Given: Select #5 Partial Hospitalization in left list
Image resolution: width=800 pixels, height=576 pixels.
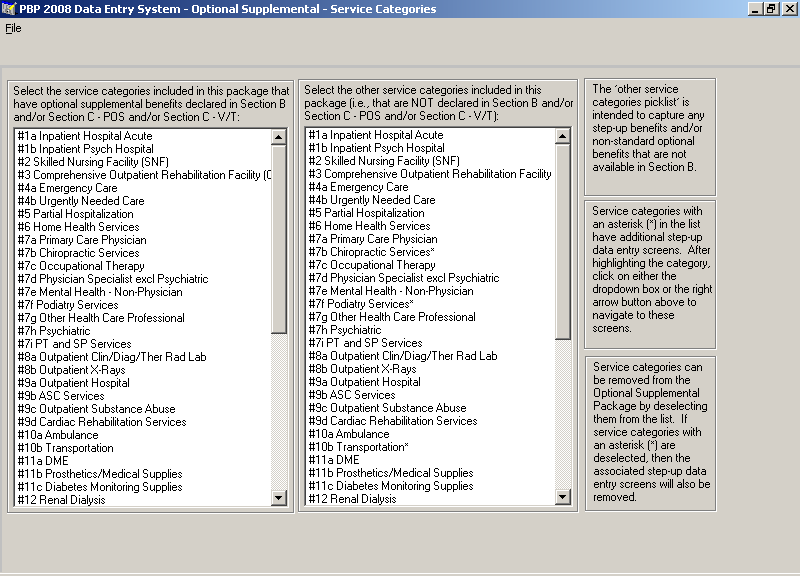Looking at the screenshot, I should [x=143, y=214].
